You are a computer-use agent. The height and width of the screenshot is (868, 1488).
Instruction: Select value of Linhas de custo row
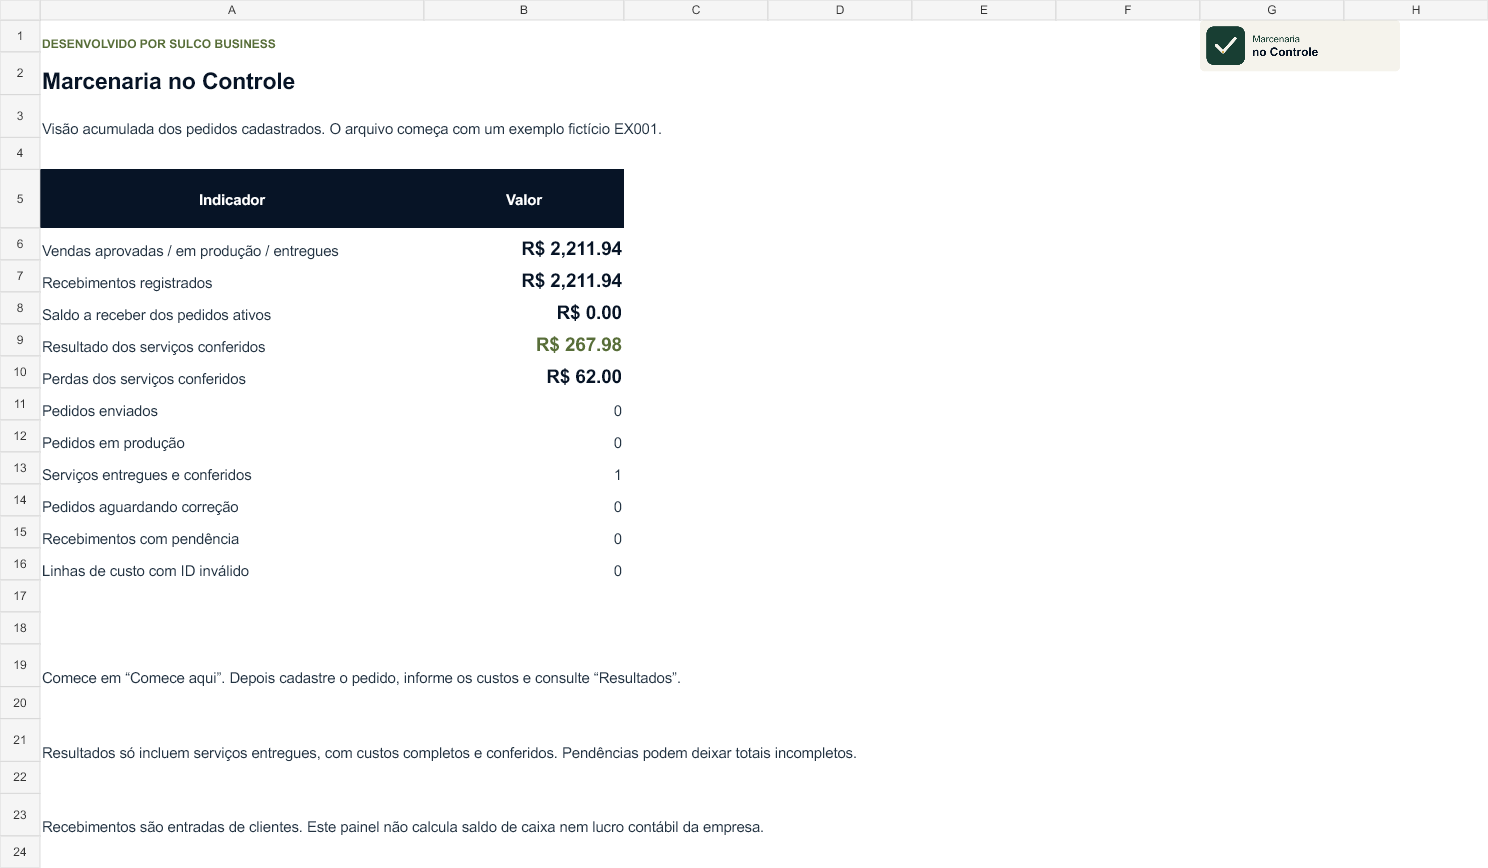point(524,564)
